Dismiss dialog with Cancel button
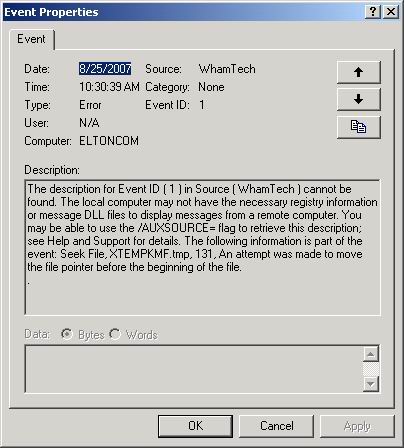This screenshot has height=448, width=404. click(x=277, y=426)
